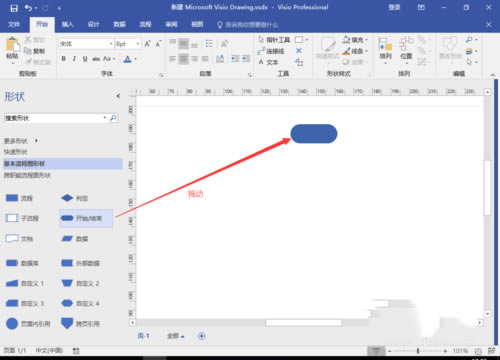Click the increase indent icon
The width and height of the screenshot is (500, 360).
click(246, 59)
